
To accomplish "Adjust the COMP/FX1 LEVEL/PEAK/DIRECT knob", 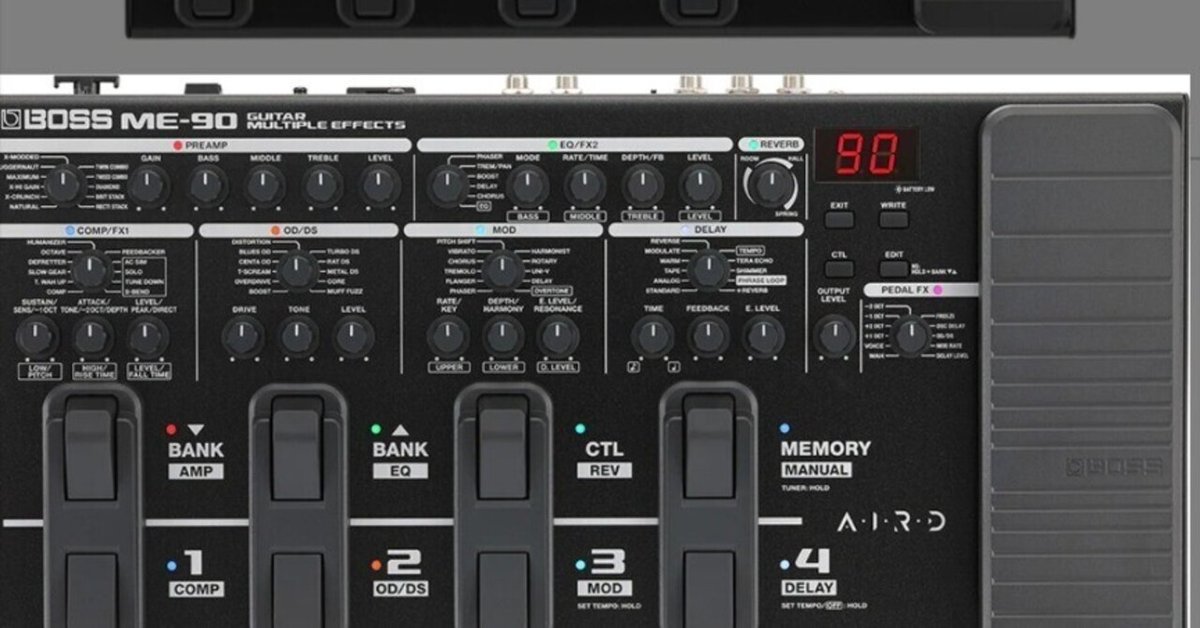I will click(148, 338).
